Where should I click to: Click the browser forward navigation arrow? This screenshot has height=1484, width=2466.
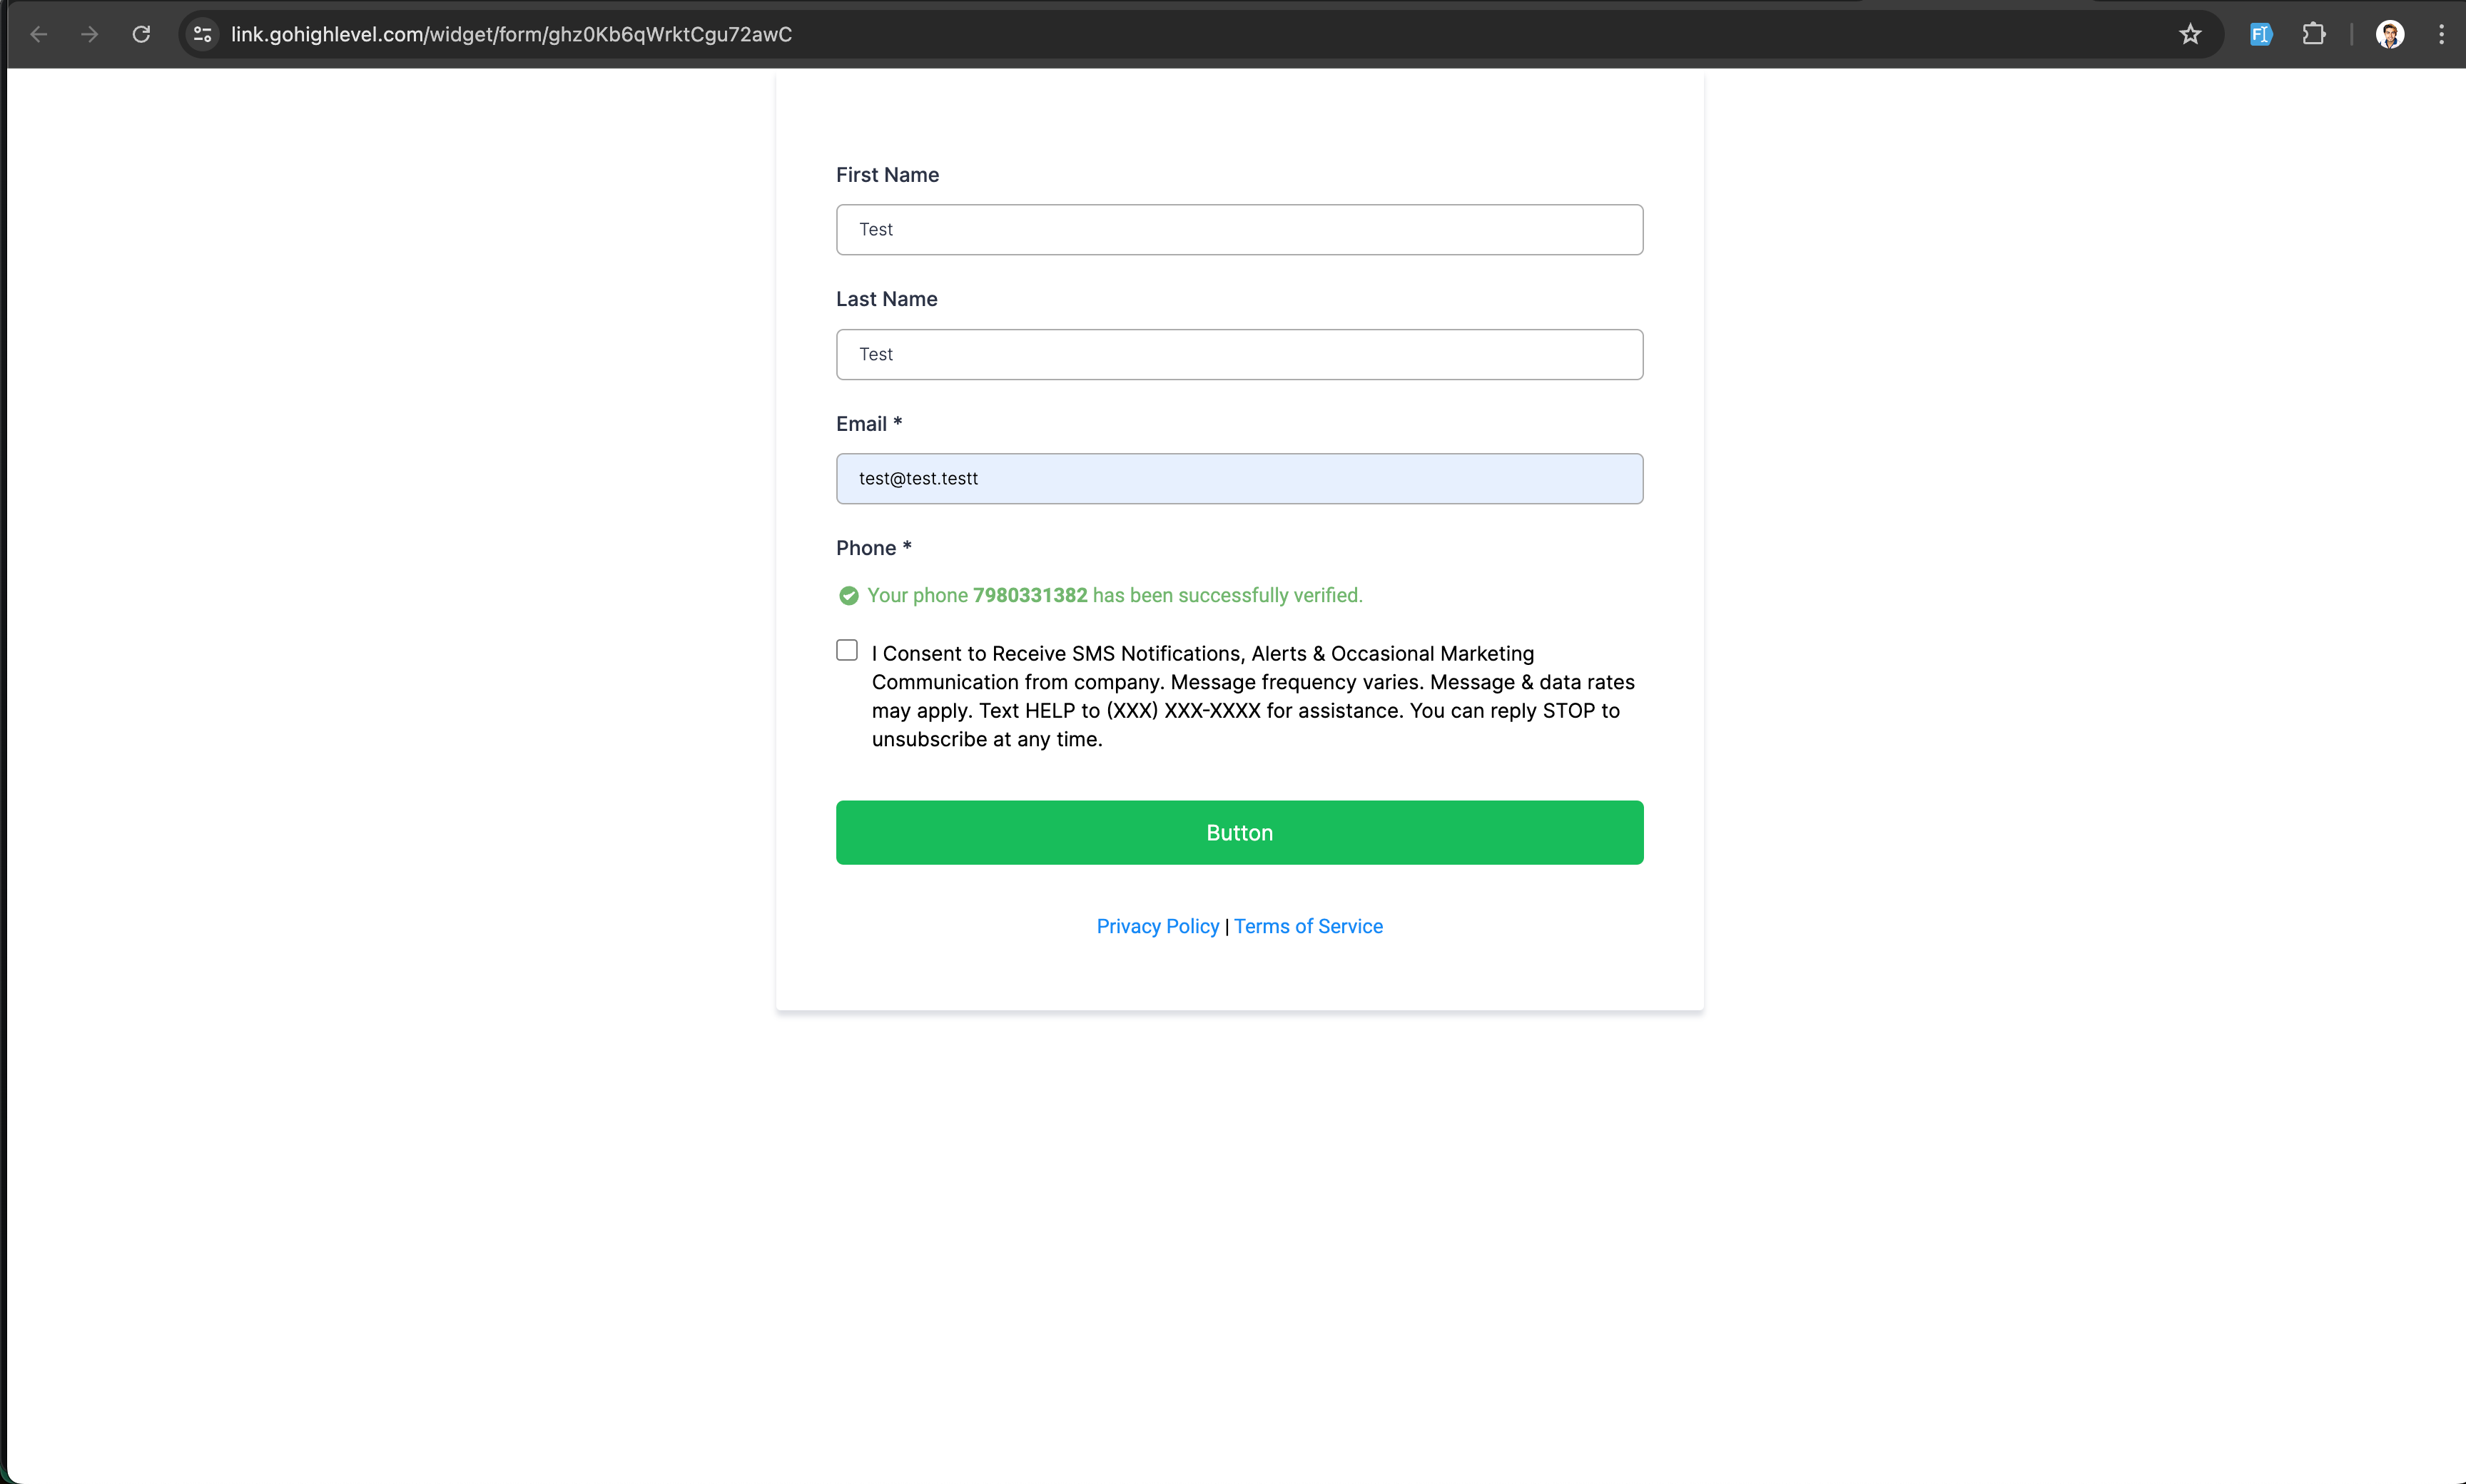click(90, 35)
